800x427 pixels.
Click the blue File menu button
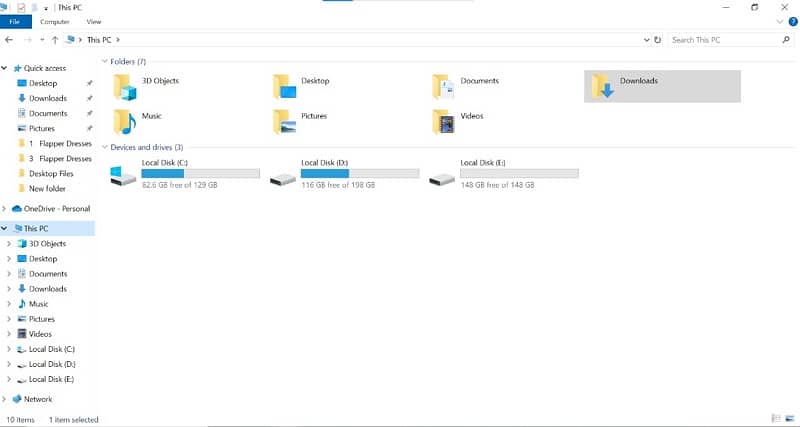click(14, 21)
